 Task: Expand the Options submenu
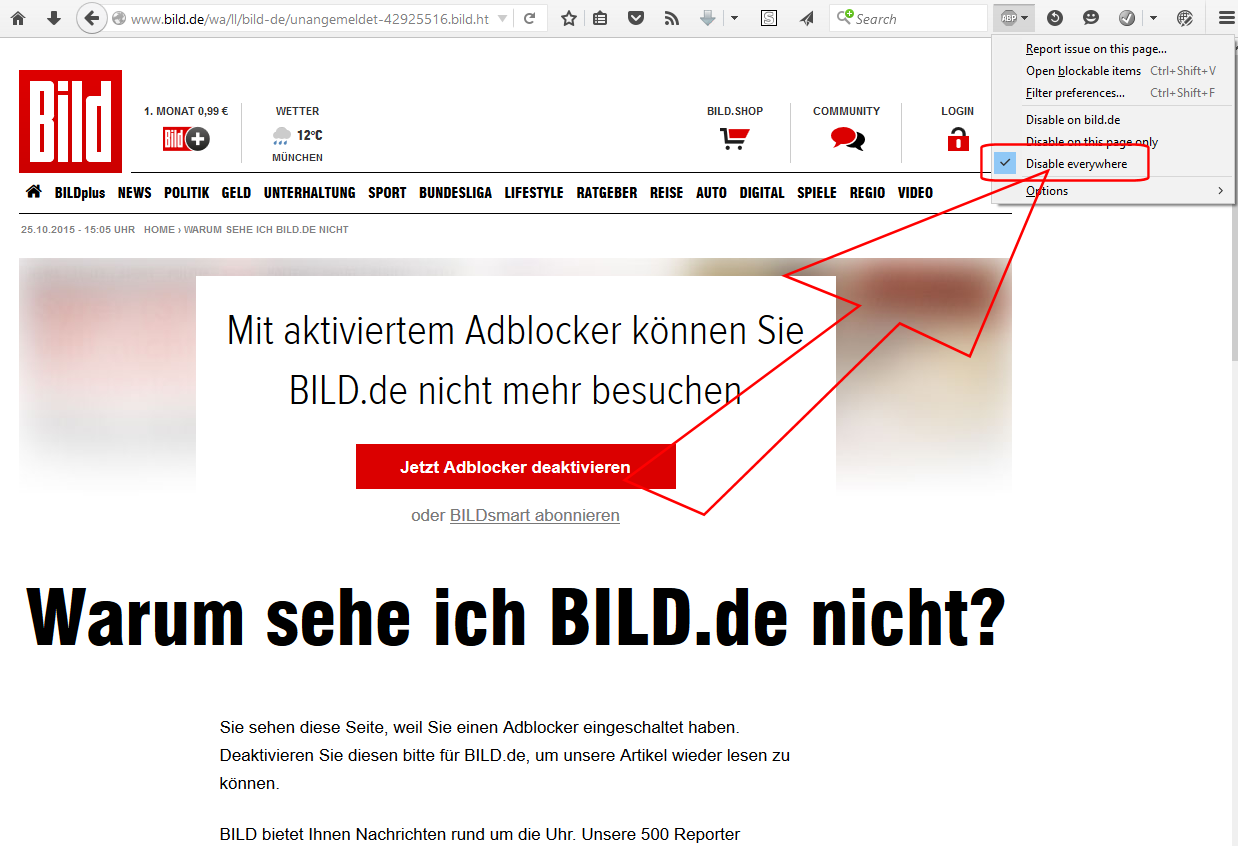(1113, 191)
